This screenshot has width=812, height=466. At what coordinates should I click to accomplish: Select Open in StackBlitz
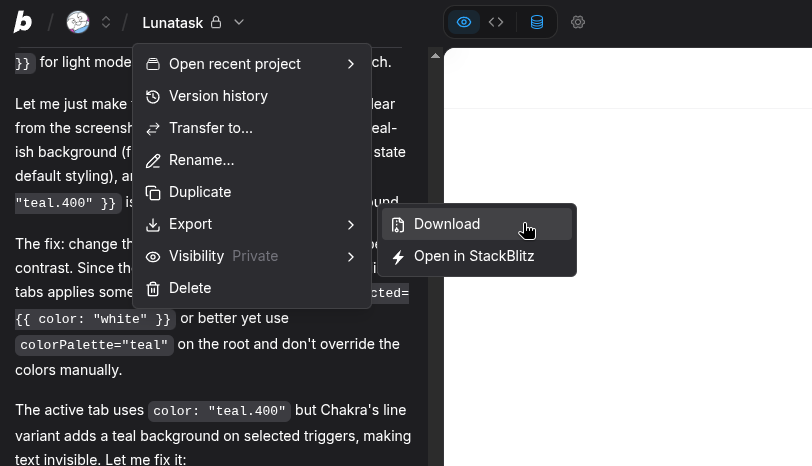[477, 256]
